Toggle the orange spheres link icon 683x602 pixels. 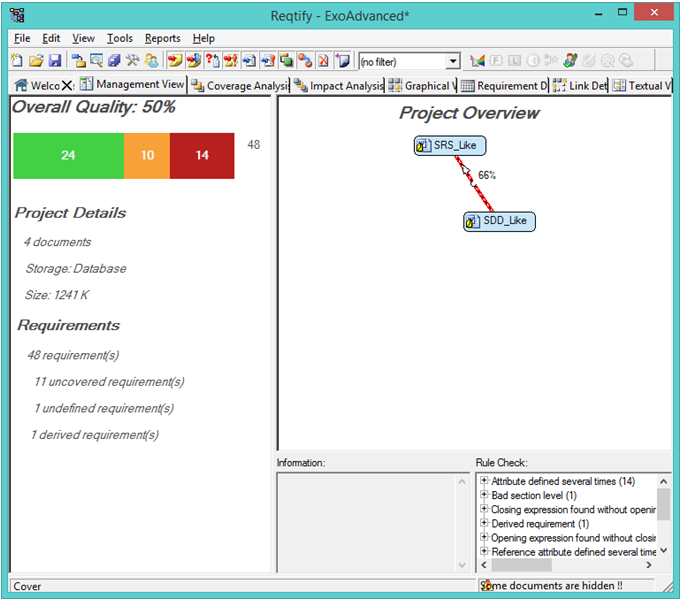[x=305, y=60]
